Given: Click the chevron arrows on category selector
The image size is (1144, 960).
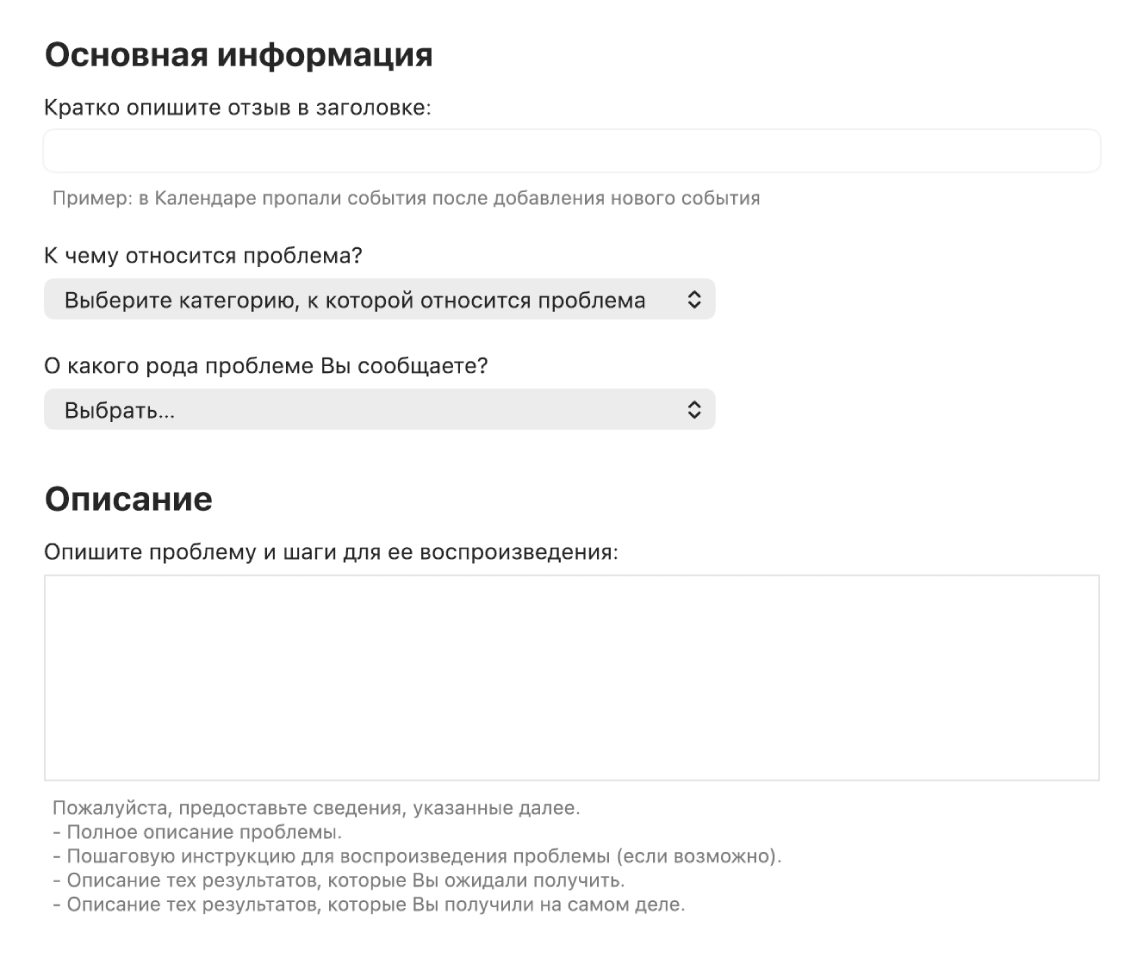Looking at the screenshot, I should point(695,300).
